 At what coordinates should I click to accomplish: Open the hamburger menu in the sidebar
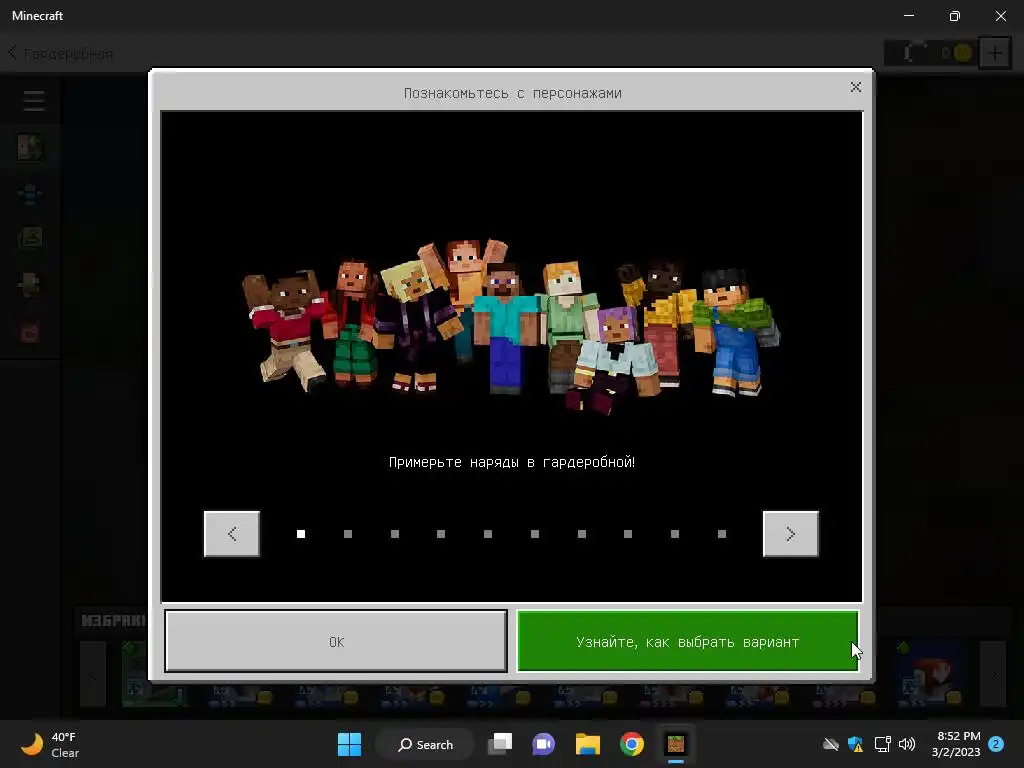point(34,101)
